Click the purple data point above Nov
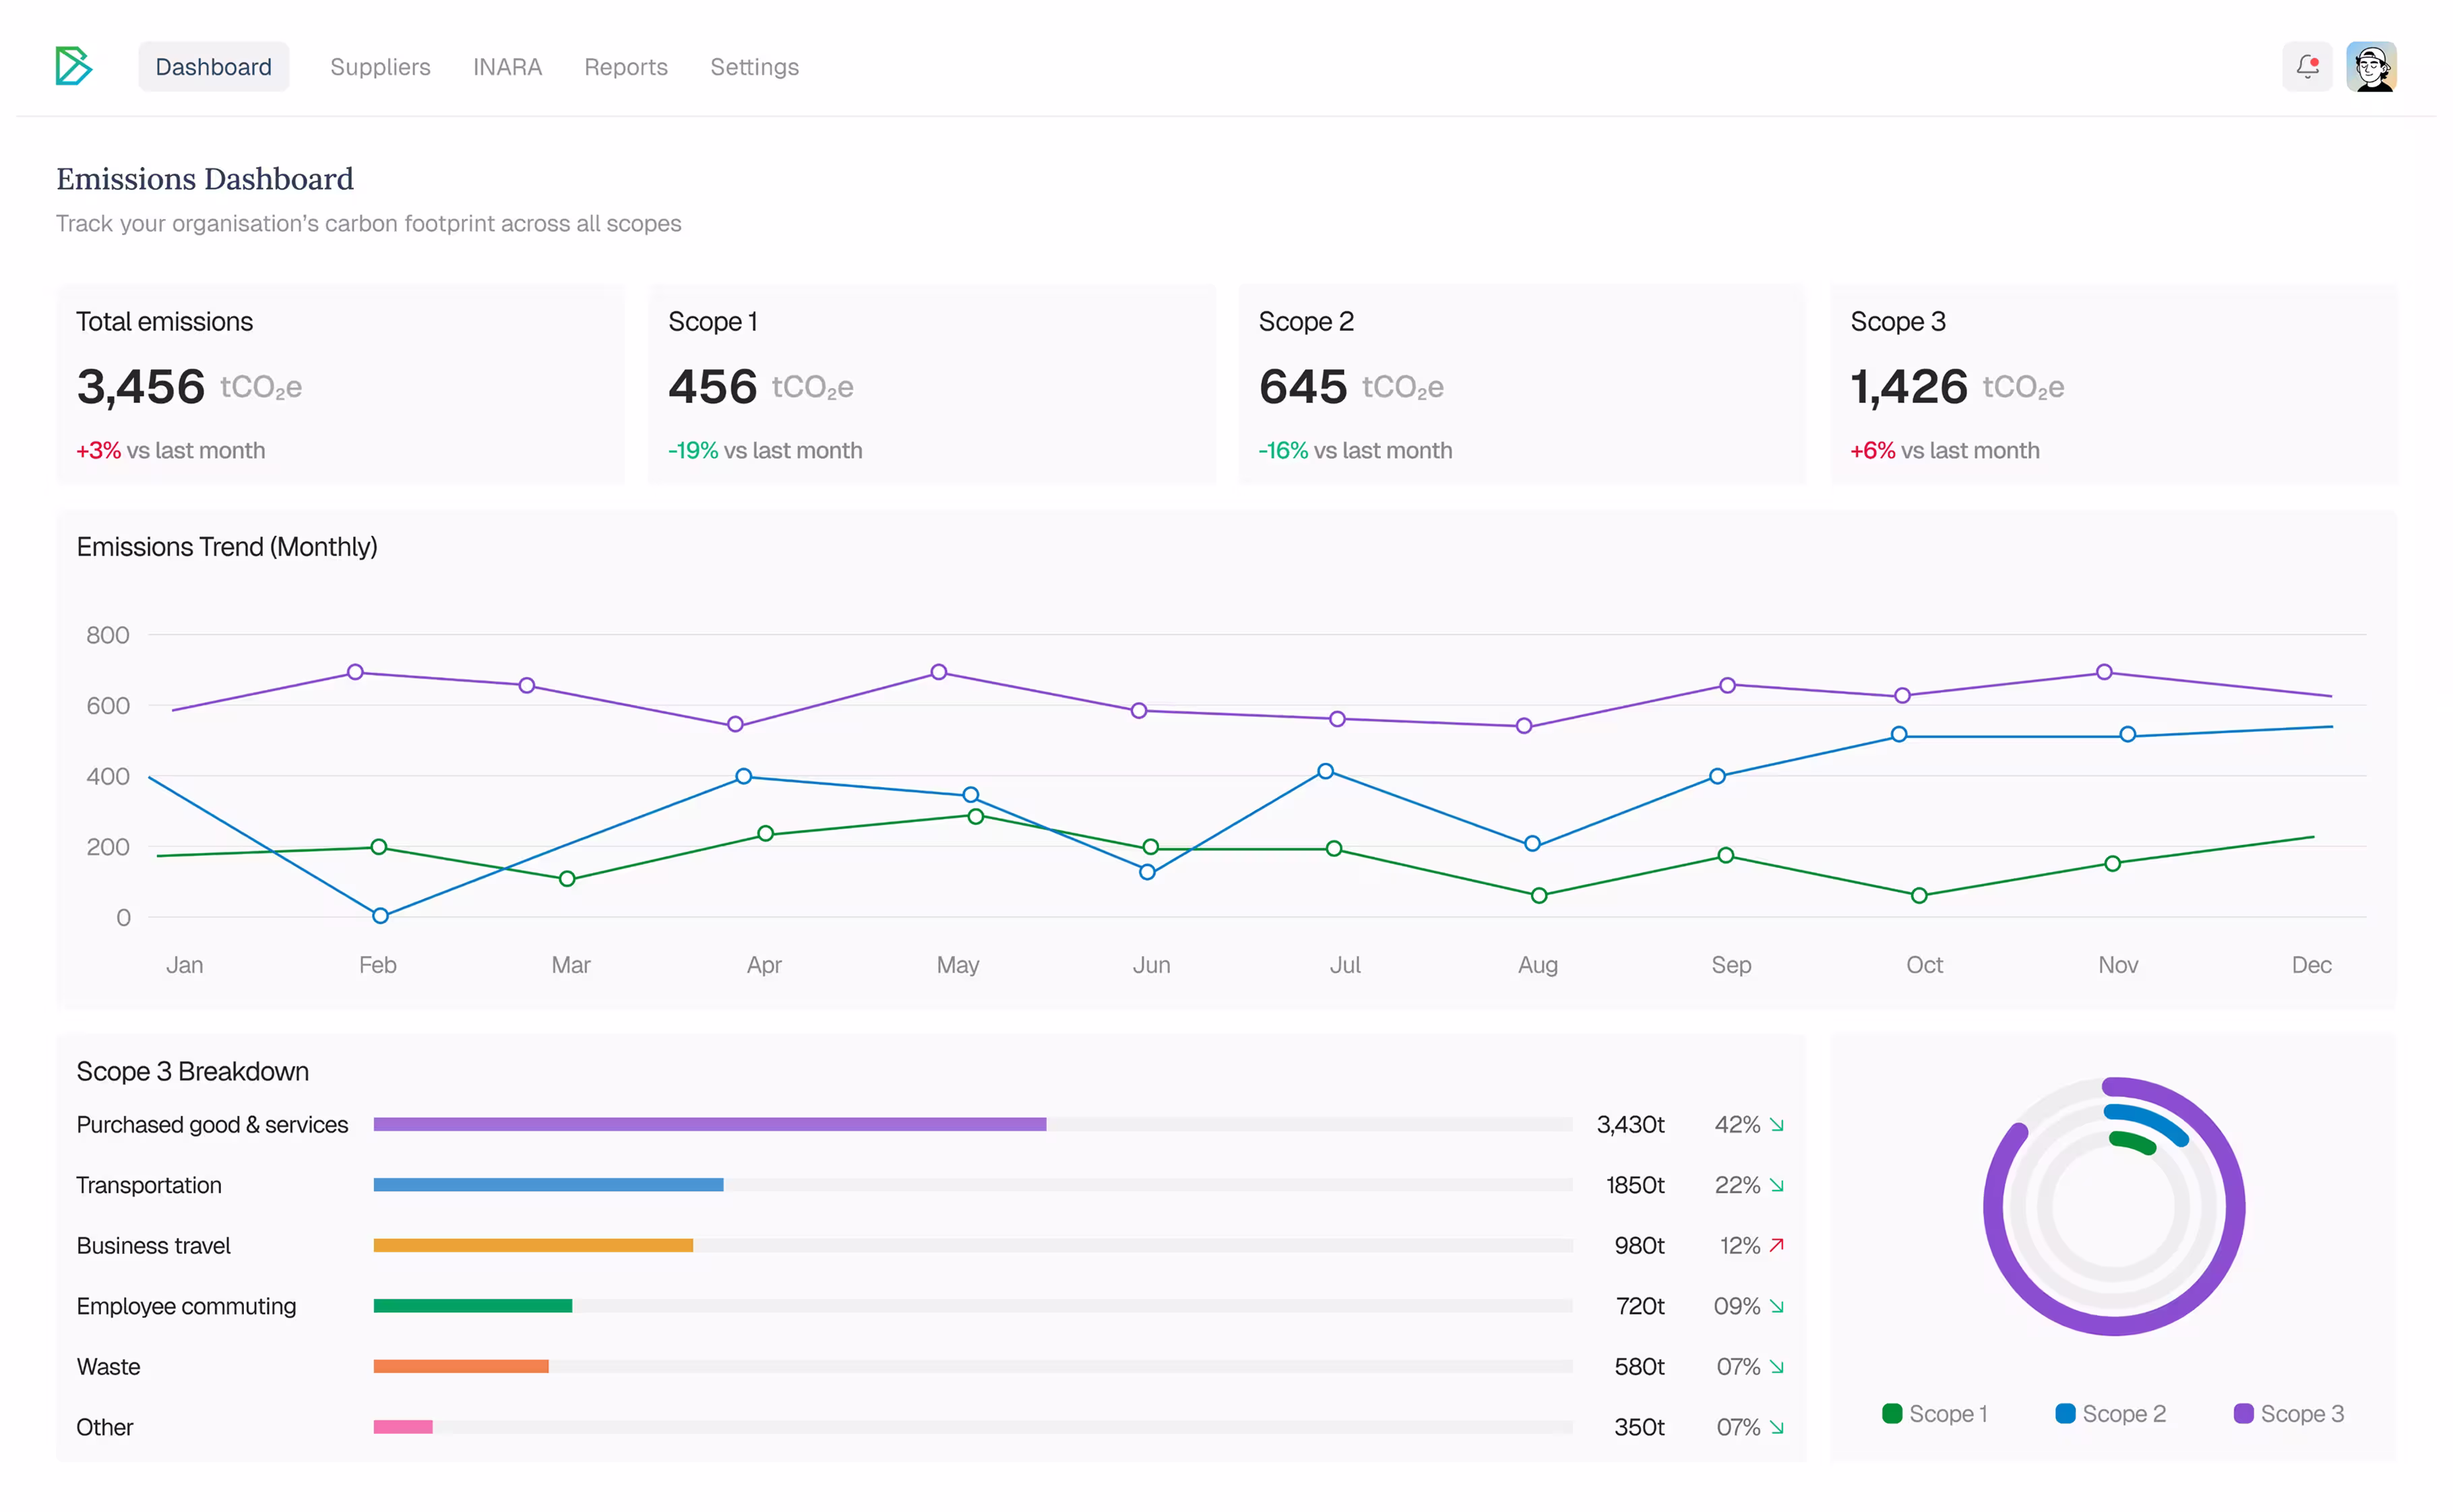The image size is (2453, 1512). click(x=2104, y=672)
